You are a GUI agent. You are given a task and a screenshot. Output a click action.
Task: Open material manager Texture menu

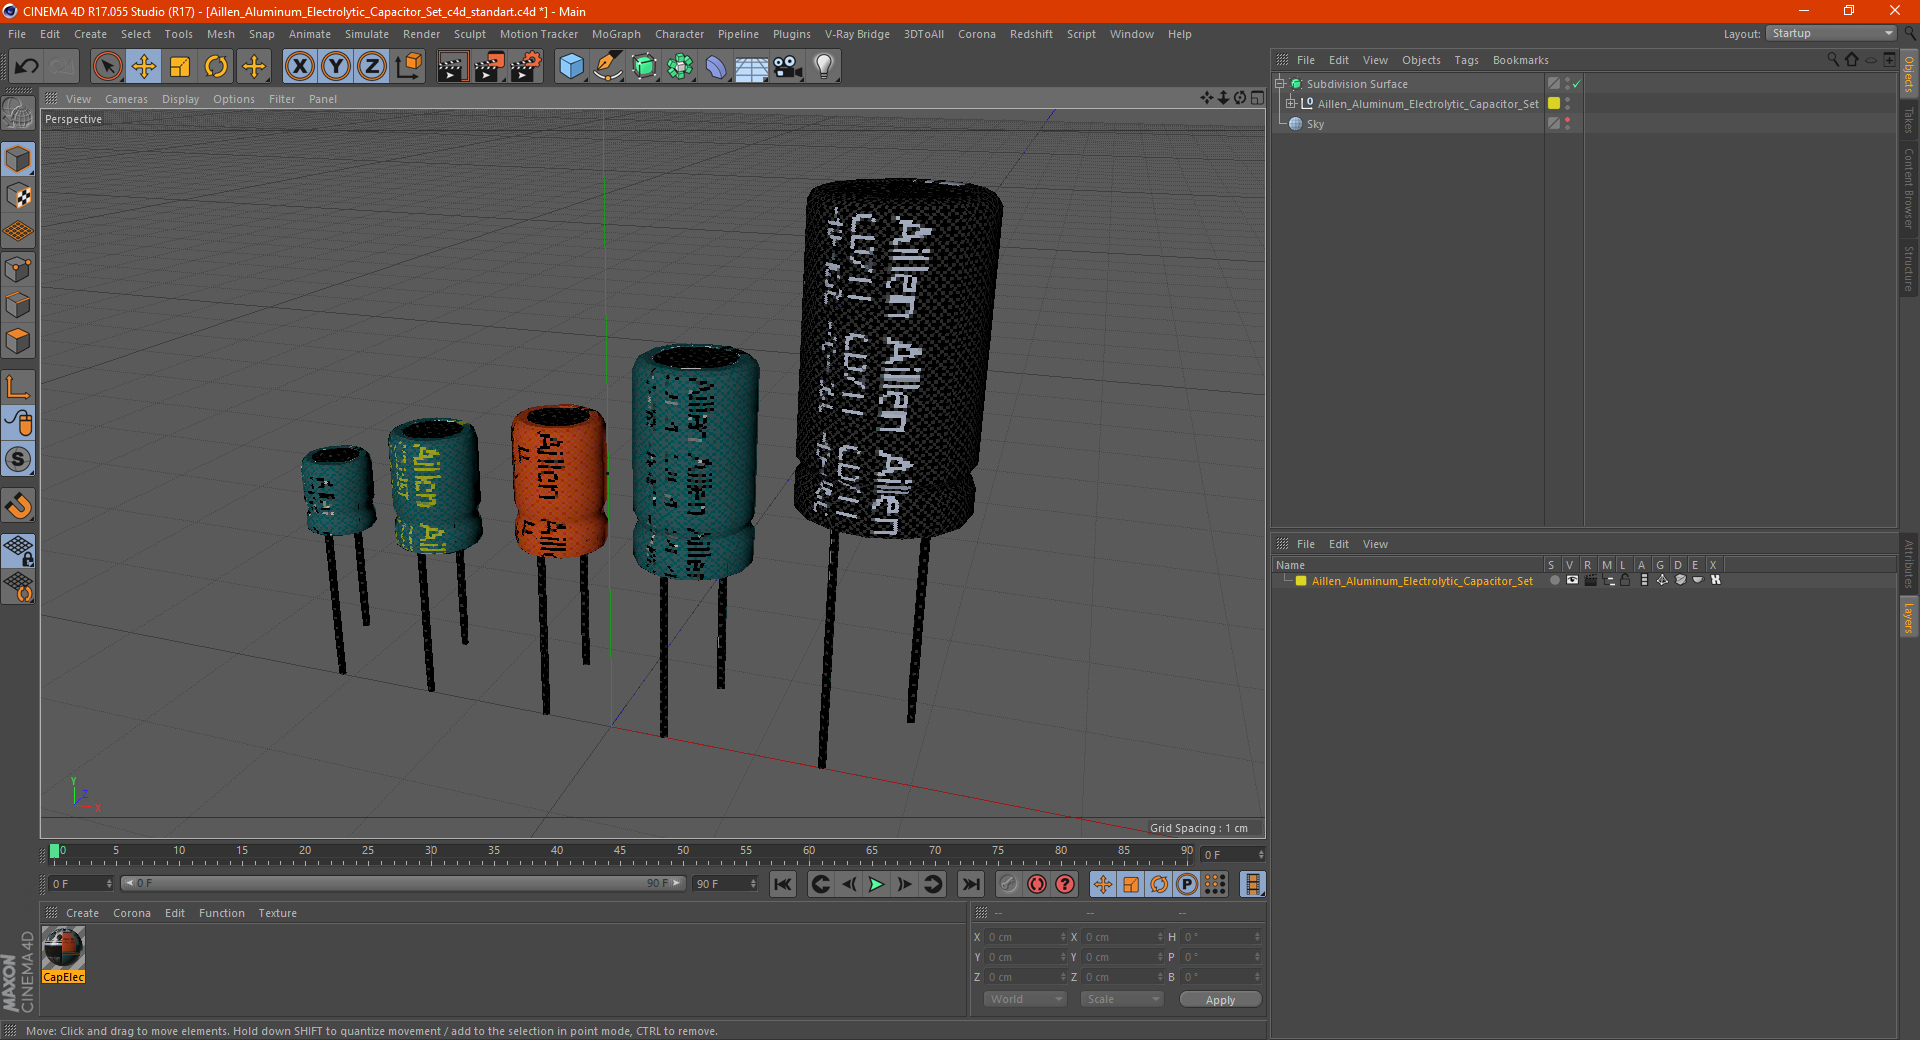[x=277, y=913]
